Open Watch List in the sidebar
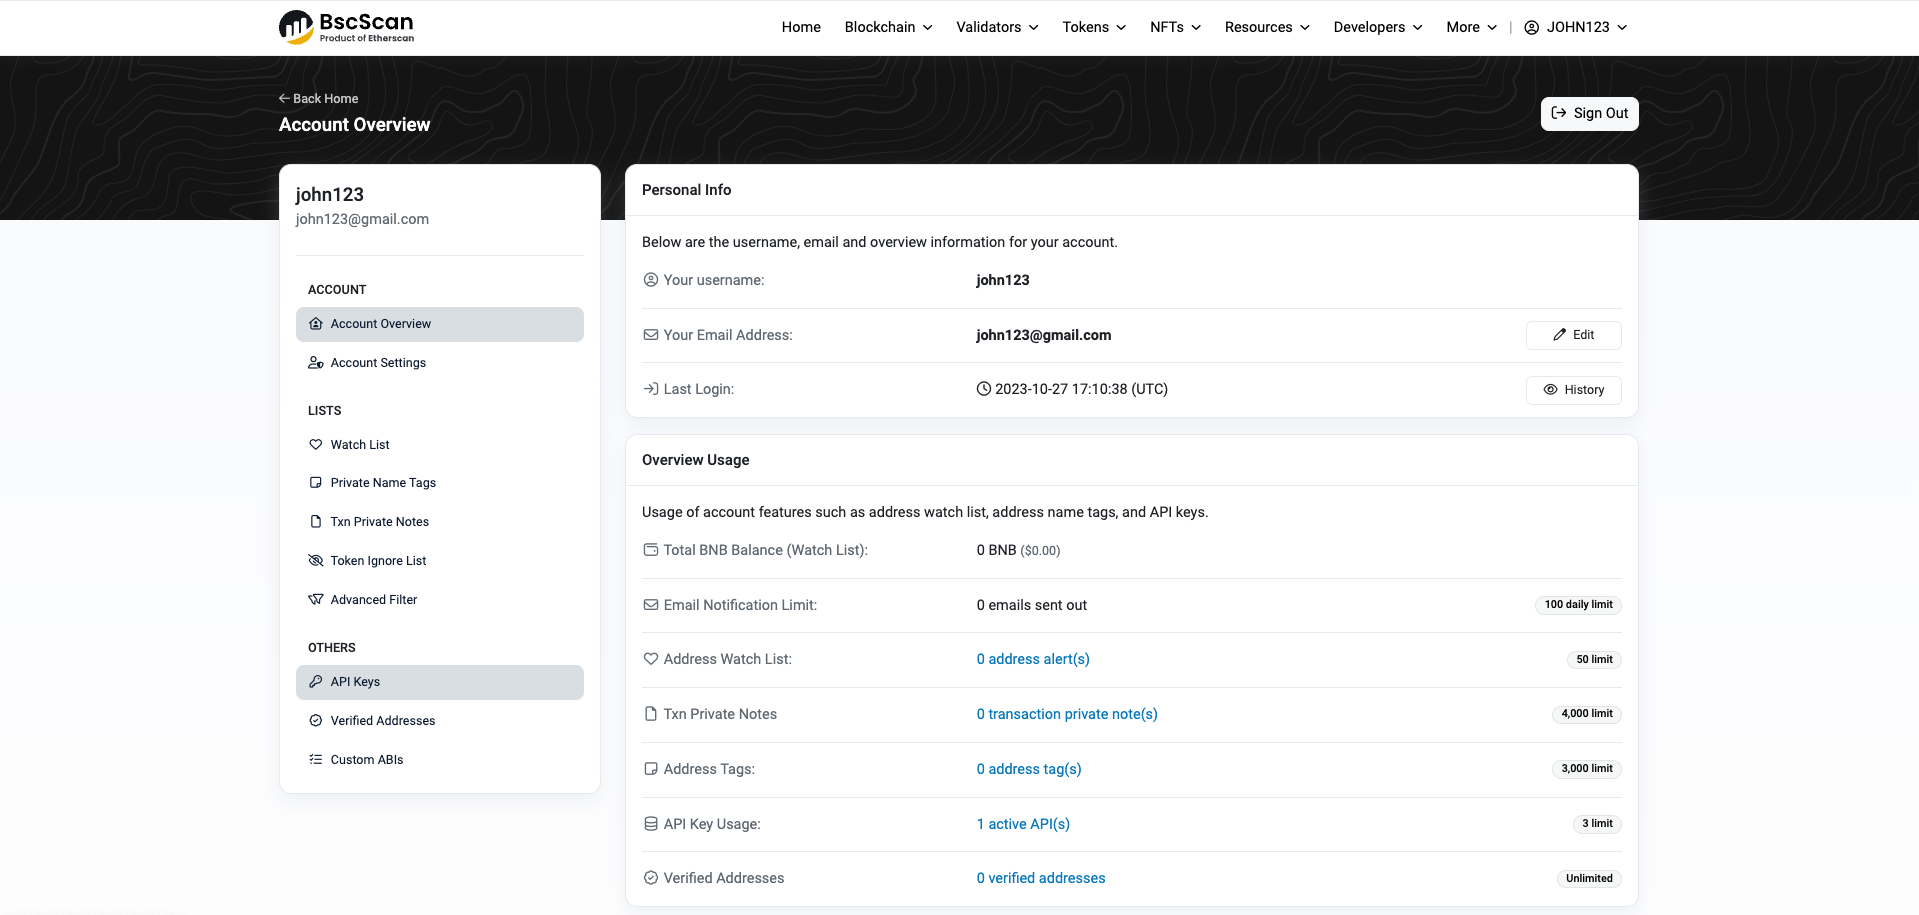 (440, 445)
